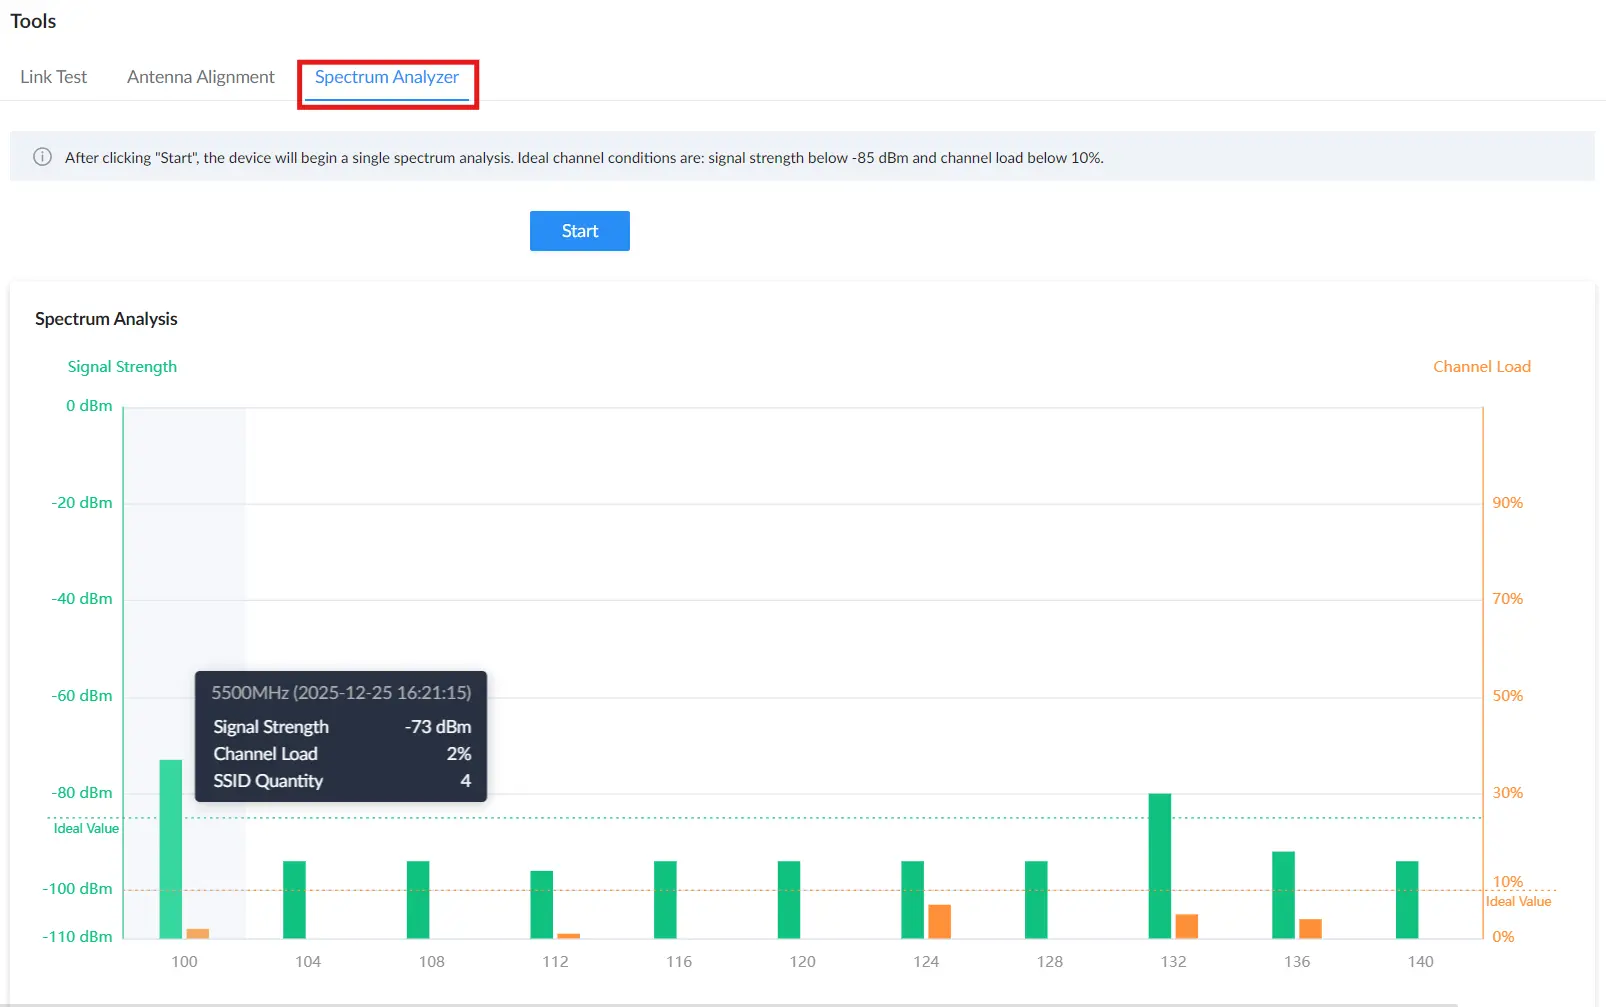Click the tooltip header 5500MHz timestamp
1606x1007 pixels.
click(x=341, y=693)
